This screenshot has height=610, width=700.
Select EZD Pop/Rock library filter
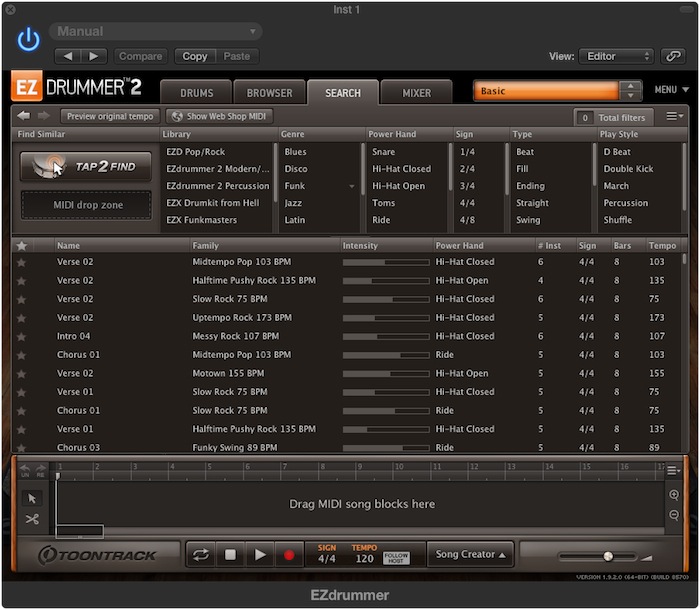[196, 152]
